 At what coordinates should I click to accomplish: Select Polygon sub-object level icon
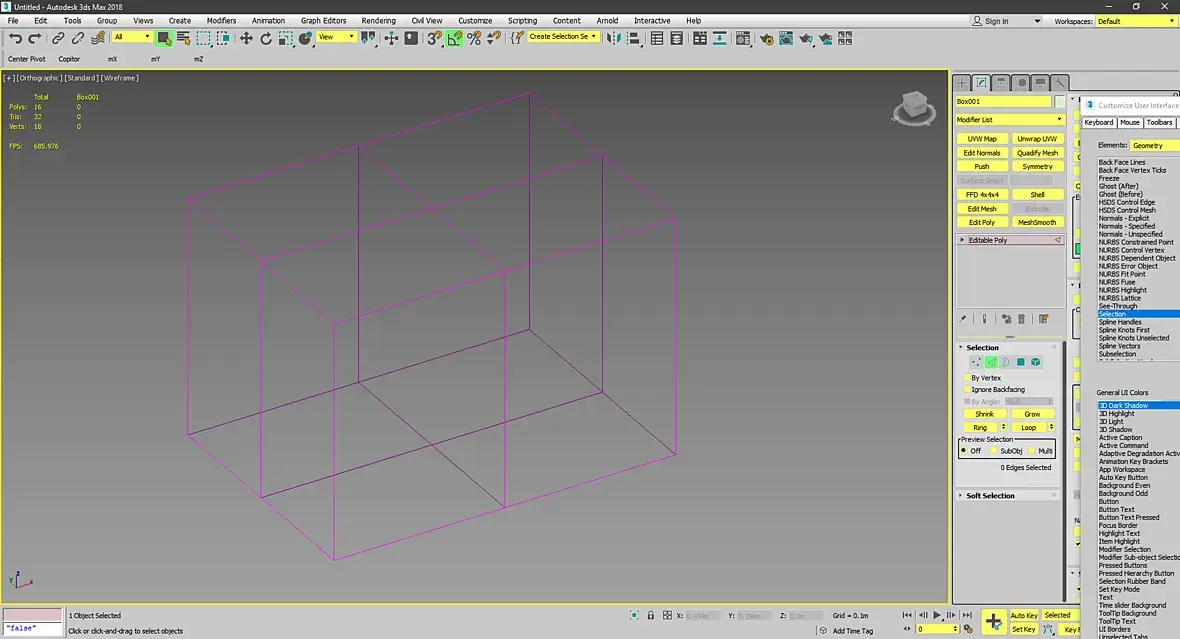point(1021,362)
